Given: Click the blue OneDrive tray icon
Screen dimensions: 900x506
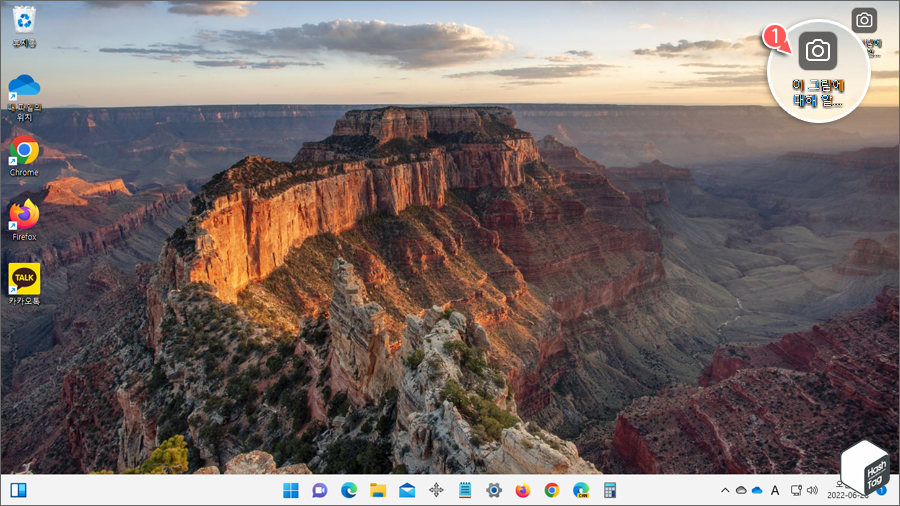Looking at the screenshot, I should (x=757, y=490).
